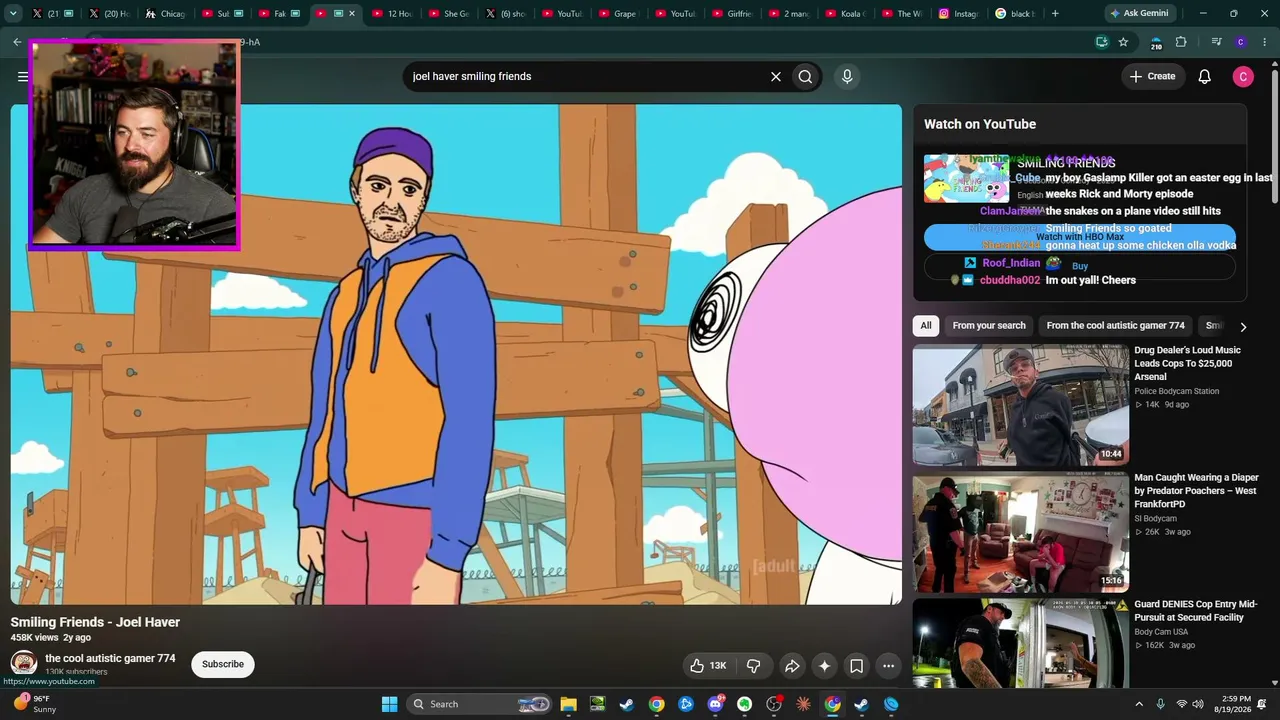Click the joel haver smiling friends search field

click(585, 77)
